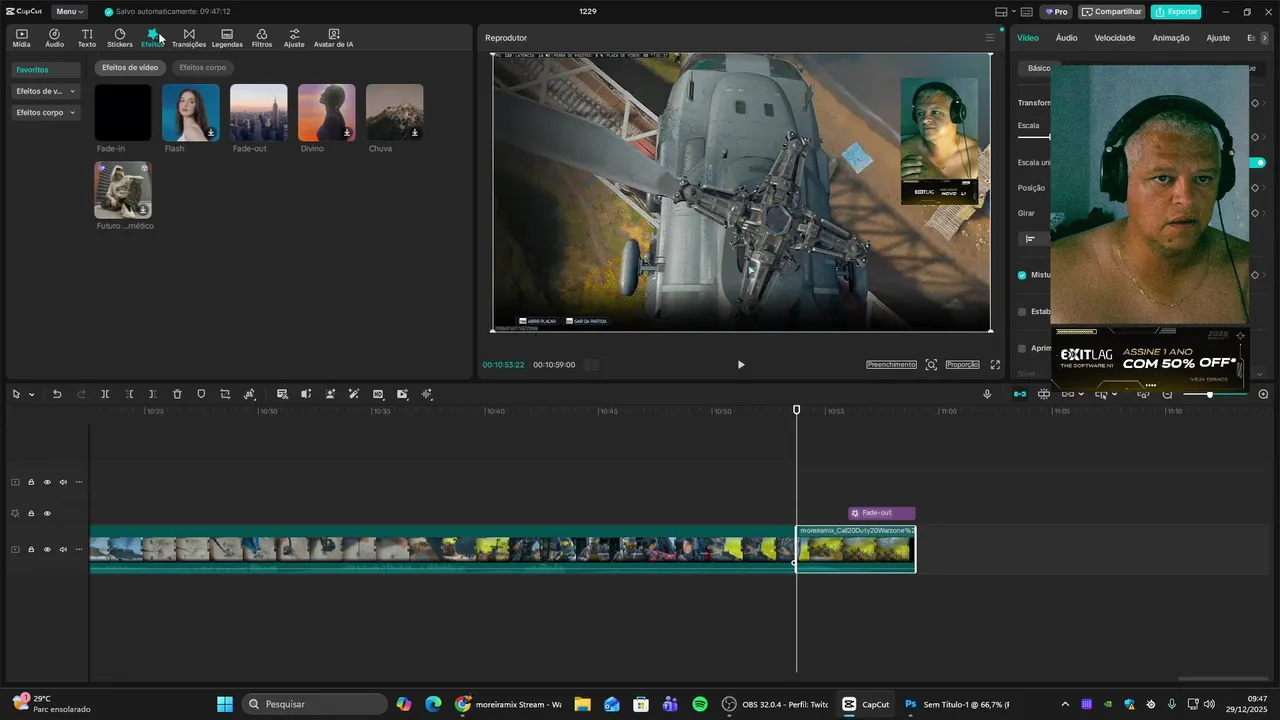
Task: Open the Legendas panel
Action: (x=227, y=38)
